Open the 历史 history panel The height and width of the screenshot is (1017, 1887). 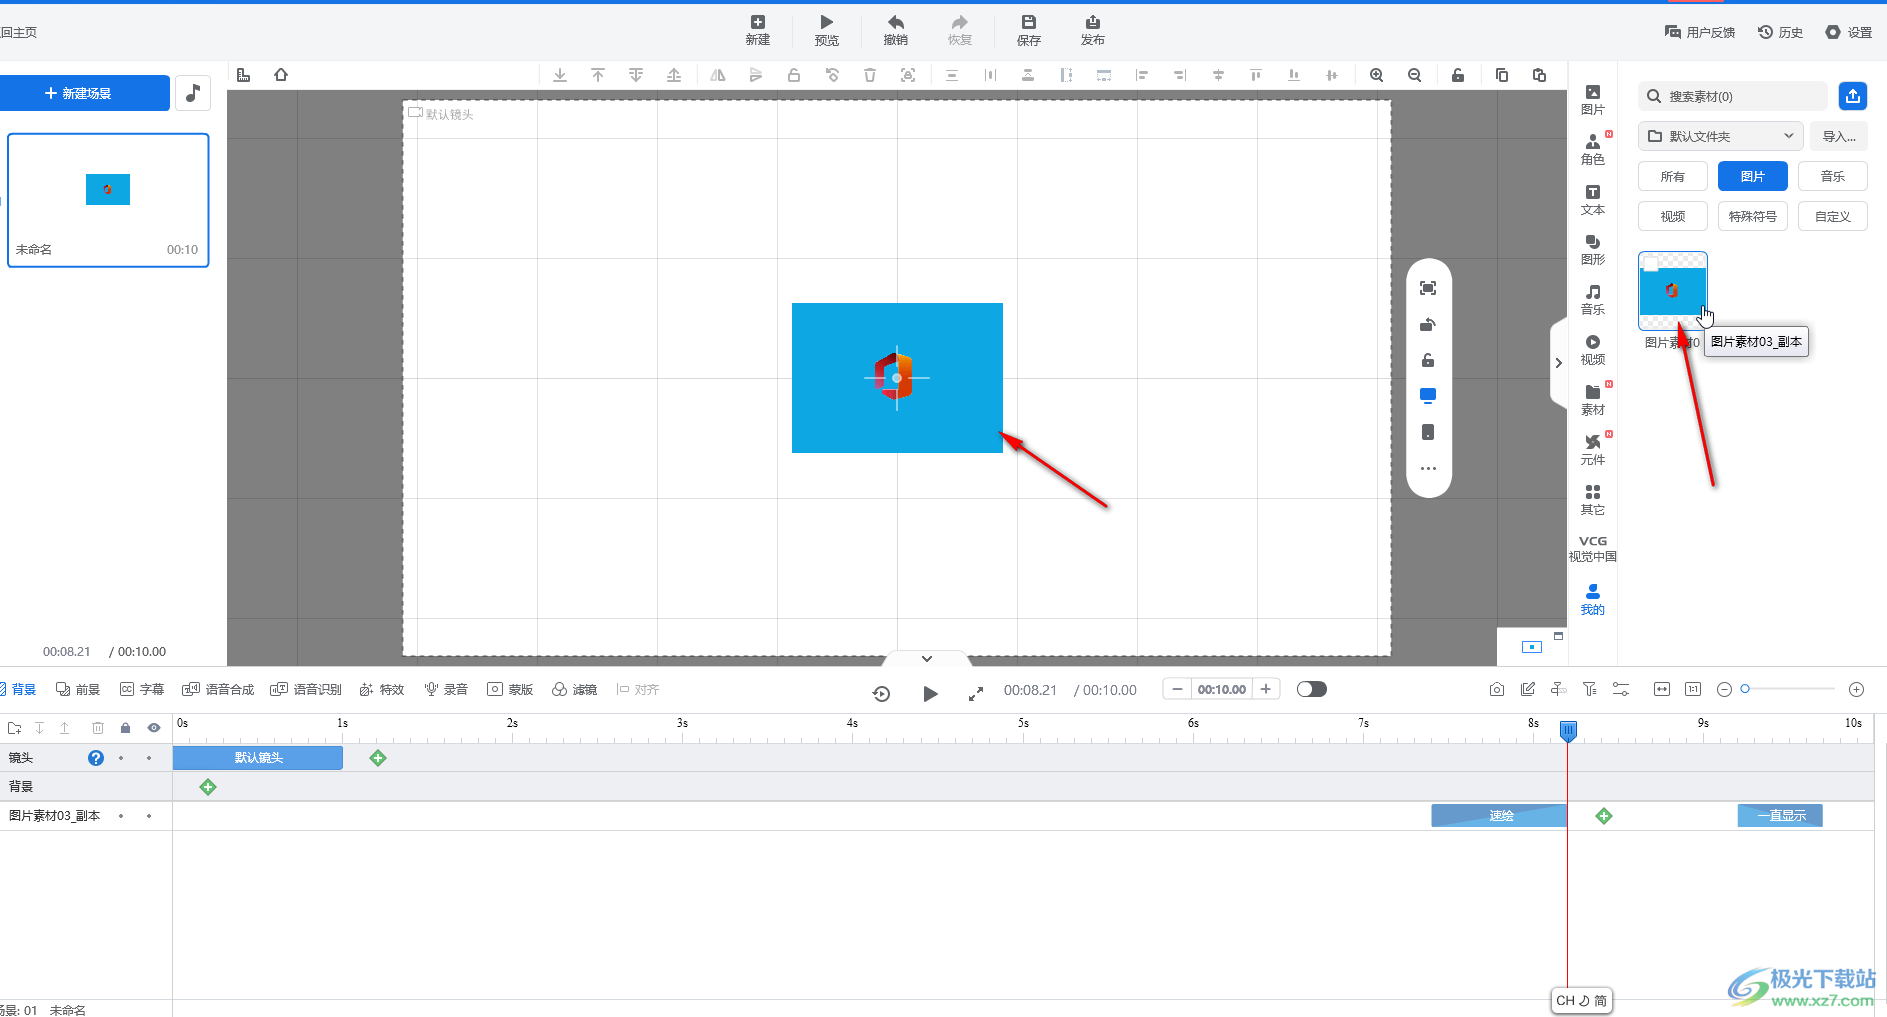click(1780, 32)
